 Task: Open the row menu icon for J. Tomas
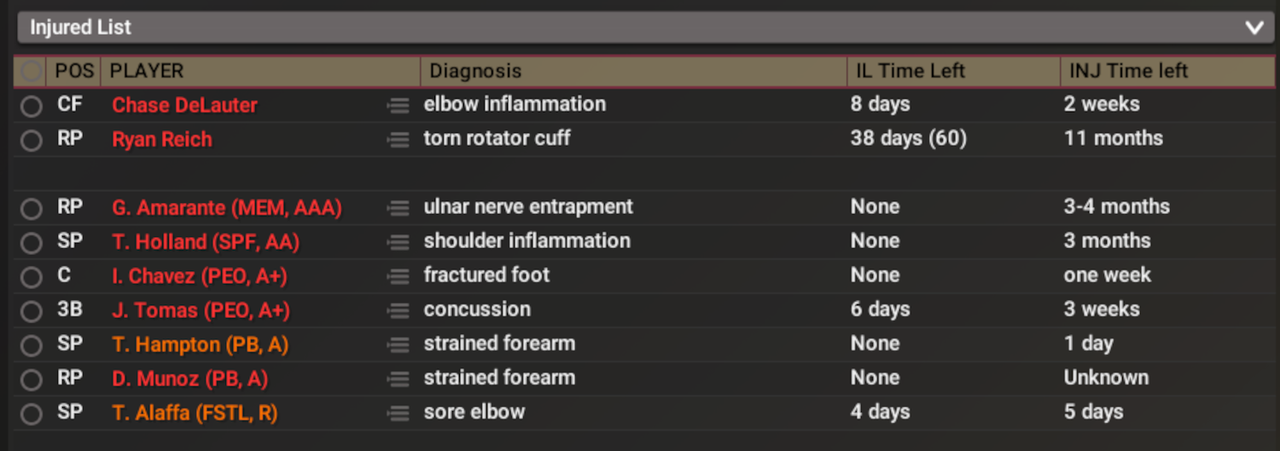pos(398,310)
